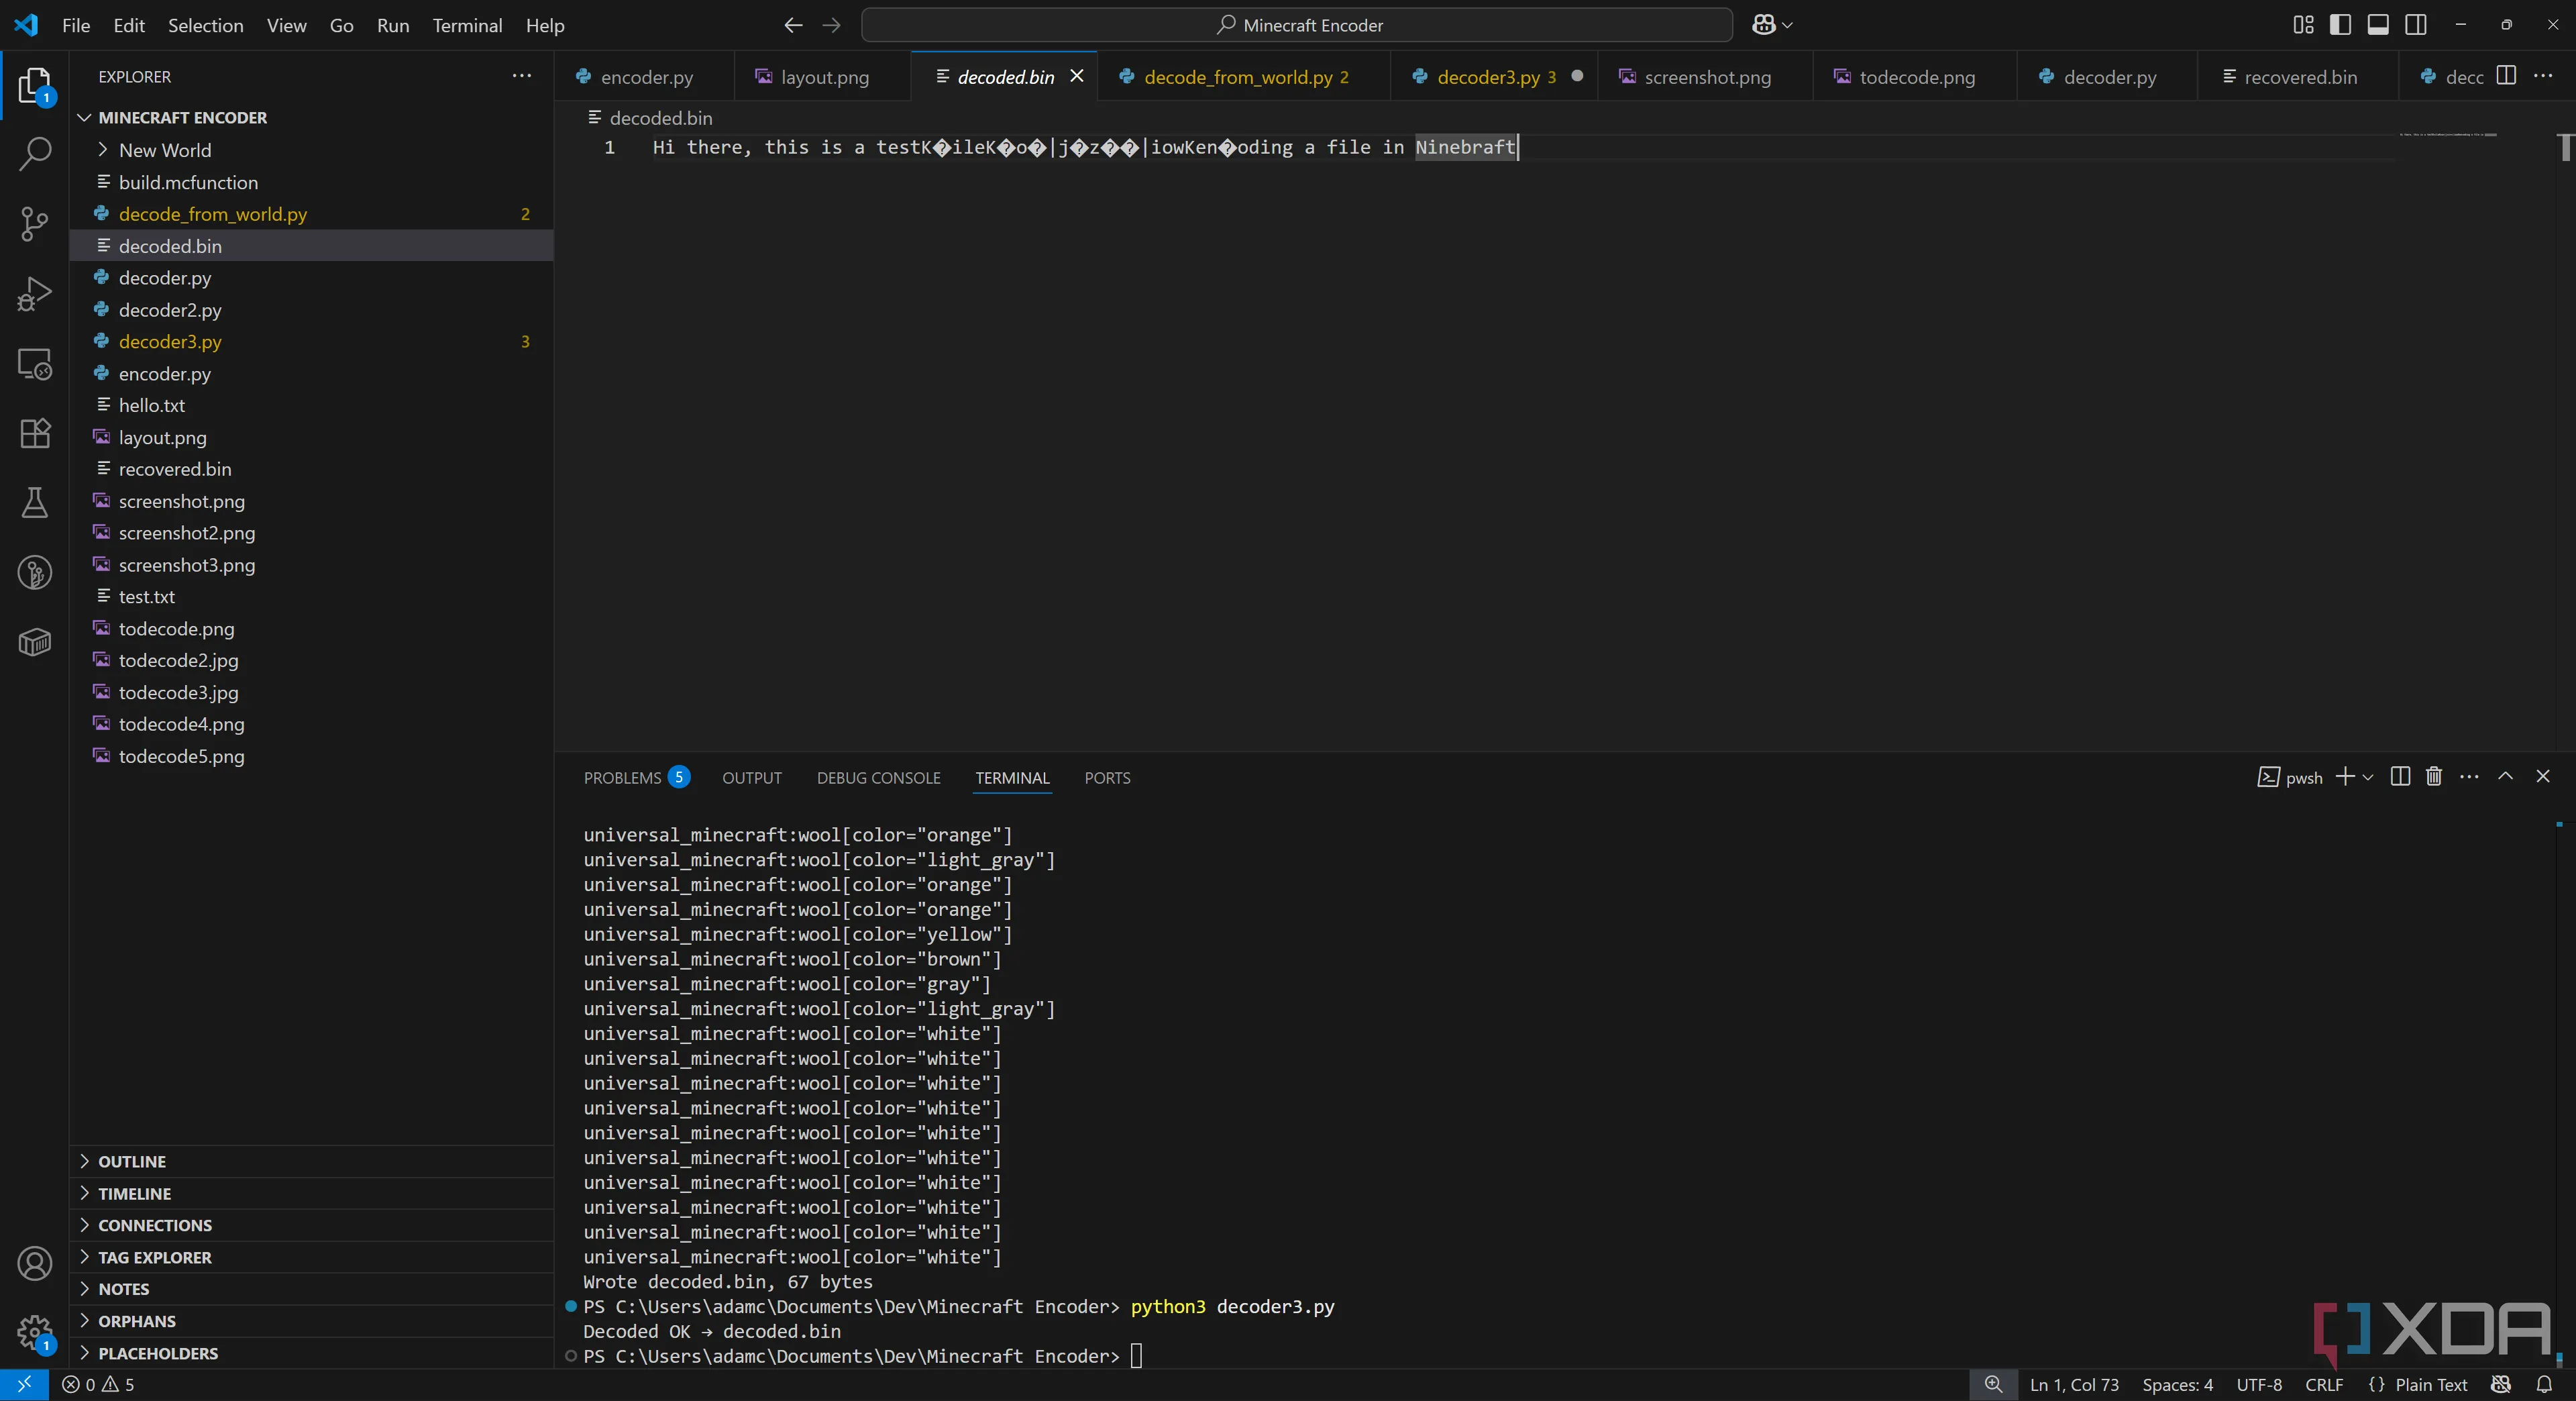Open the Search view in the activity bar
Viewport: 2576px width, 1401px height.
click(34, 154)
